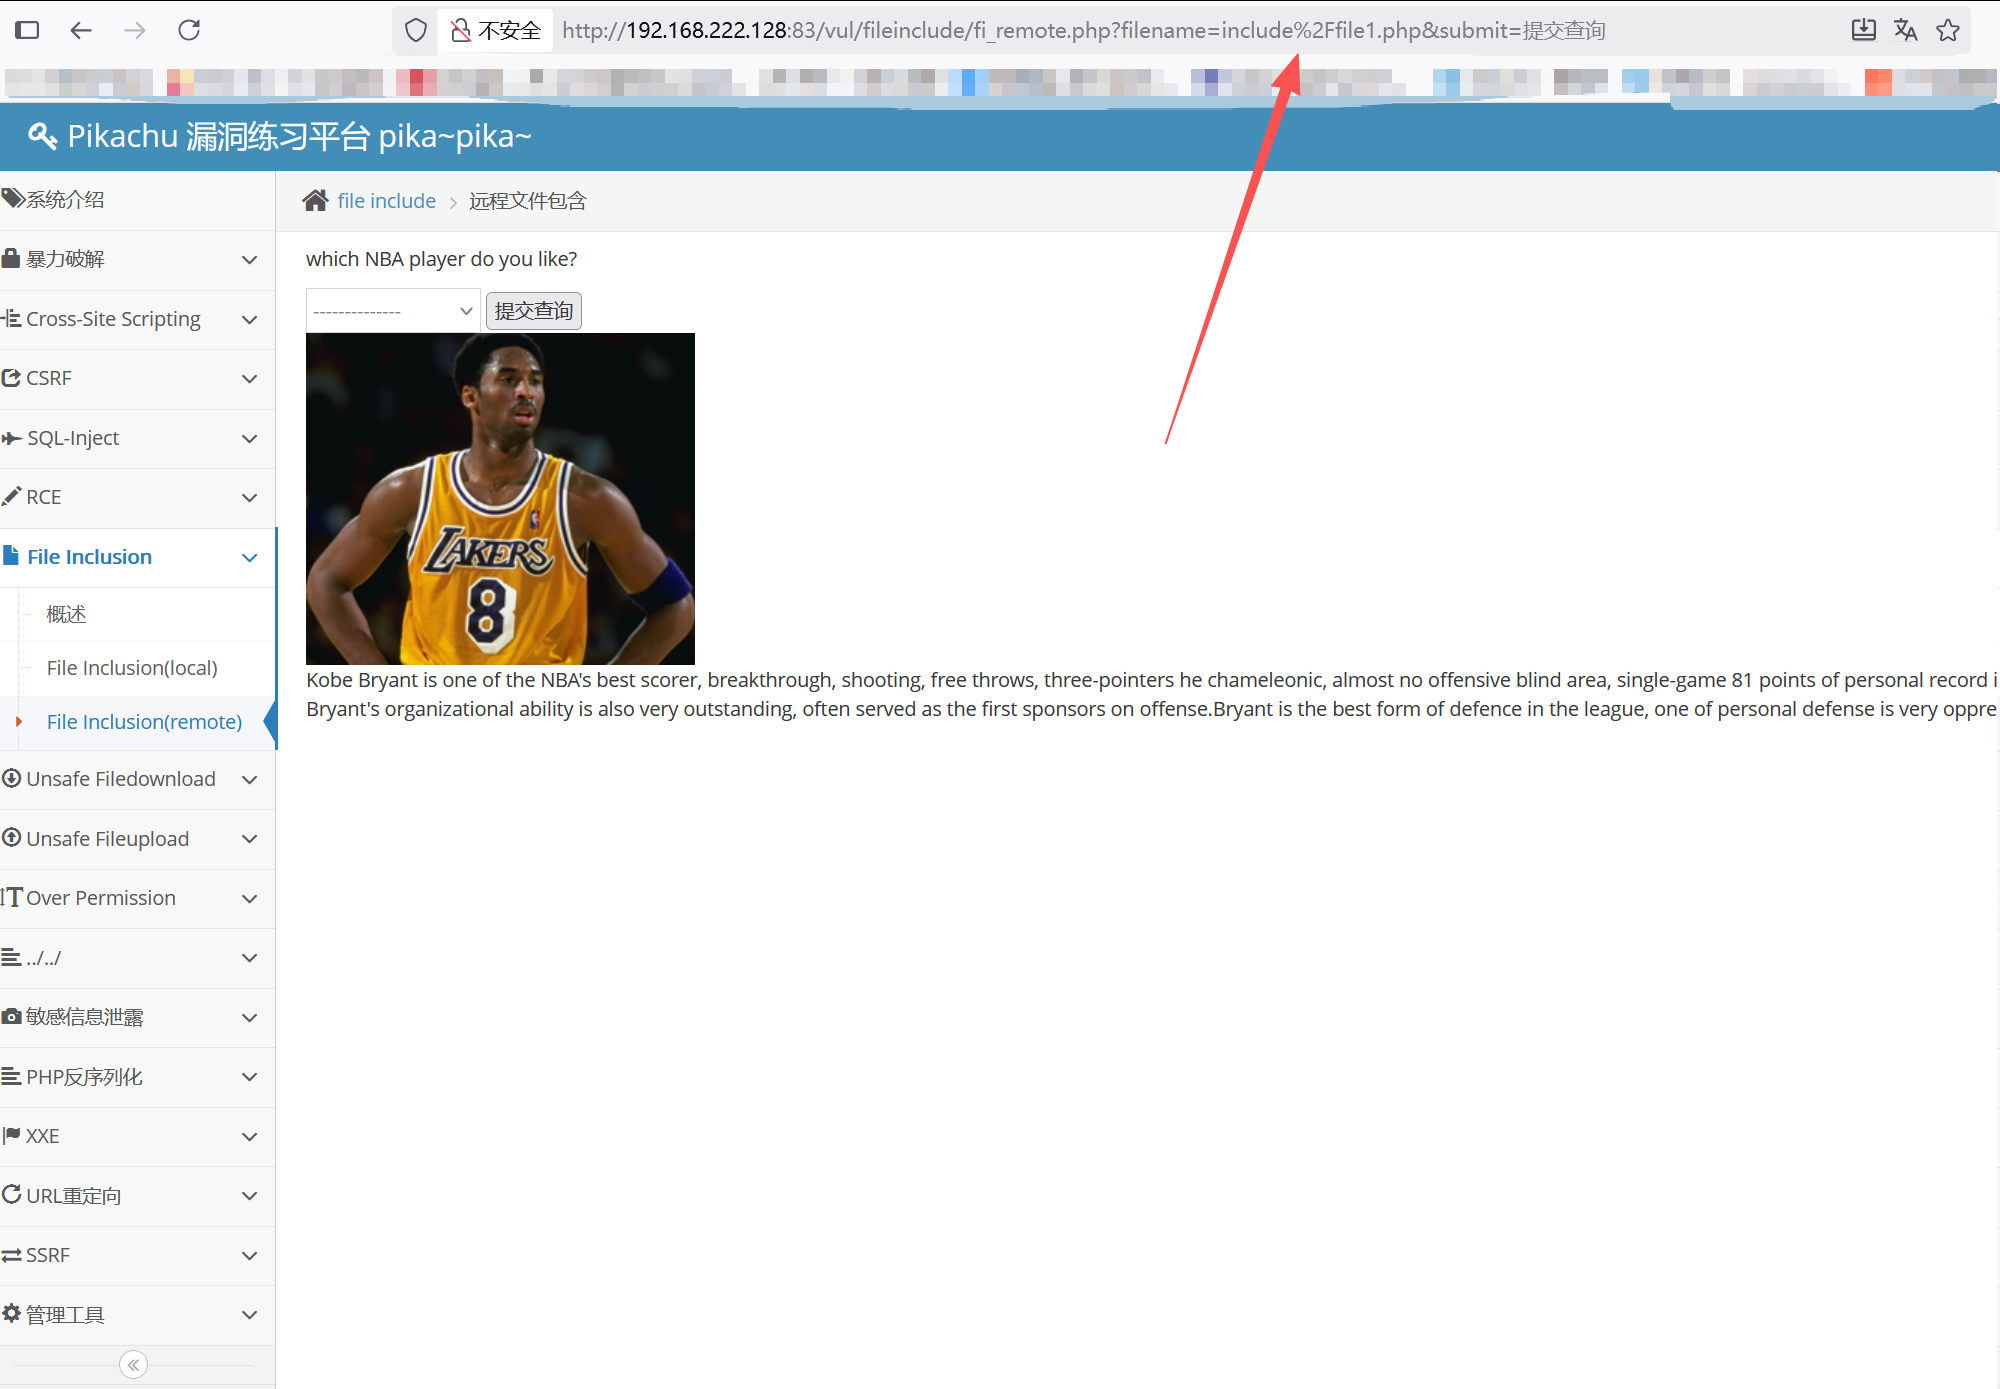Click the install/download page icon

tap(1863, 30)
